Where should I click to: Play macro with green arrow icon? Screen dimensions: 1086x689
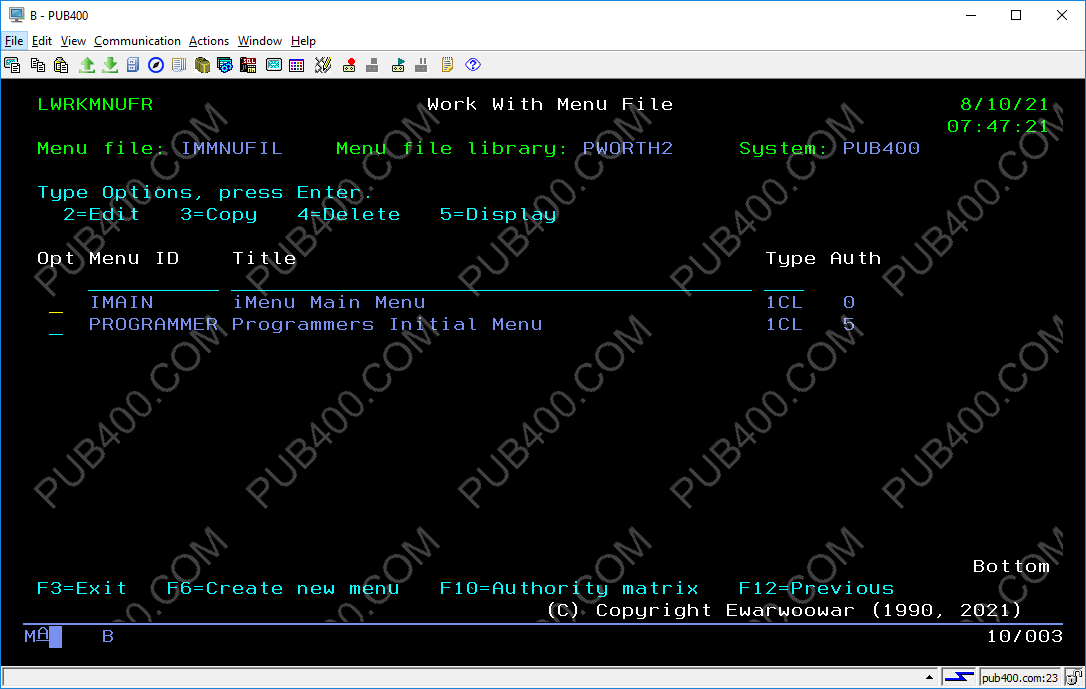398,65
